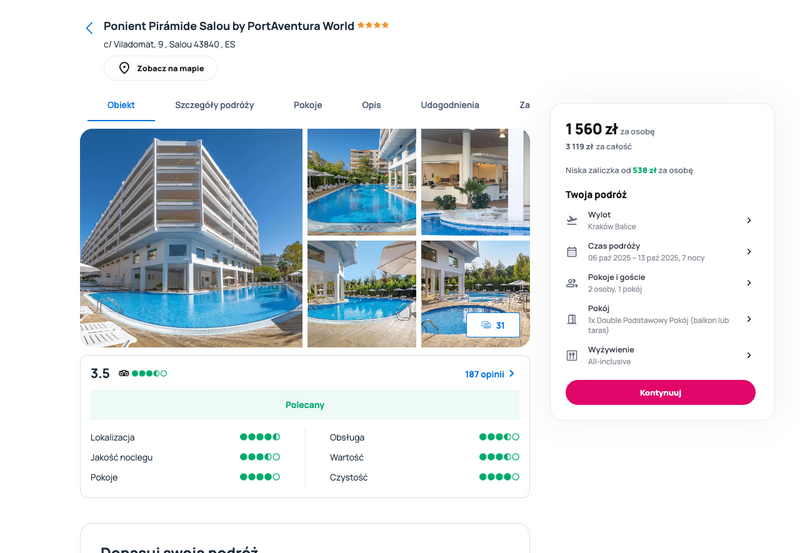Click the Zobacz na mapie button
The height and width of the screenshot is (553, 800).
coord(161,68)
